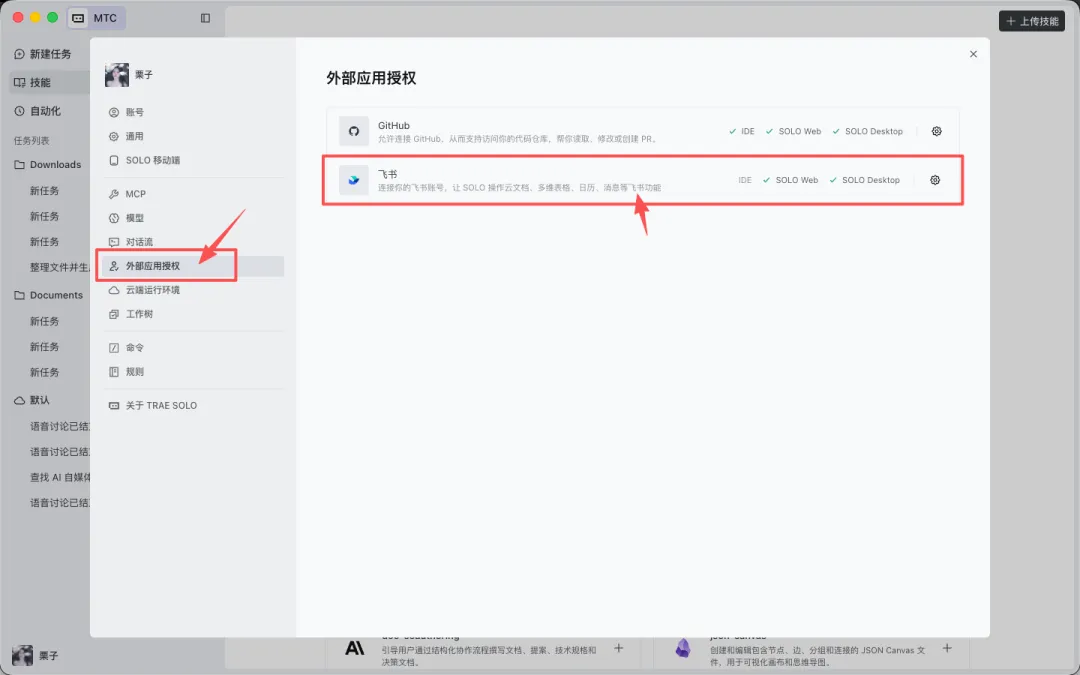Open settings gear for 飞书 authorization
Screen dimensions: 1080x675
click(x=935, y=180)
